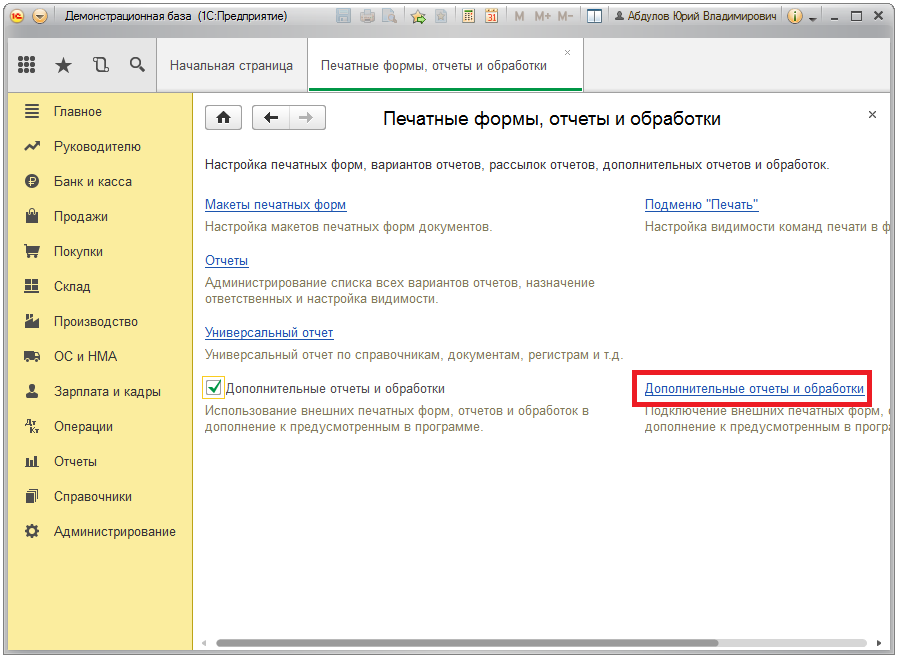Open Руководителю section
Screen dimensions: 897x658
[97, 146]
